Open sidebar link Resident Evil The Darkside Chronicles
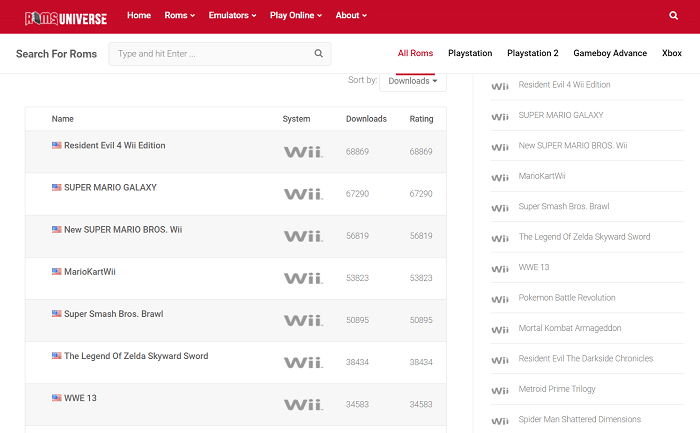 click(586, 358)
